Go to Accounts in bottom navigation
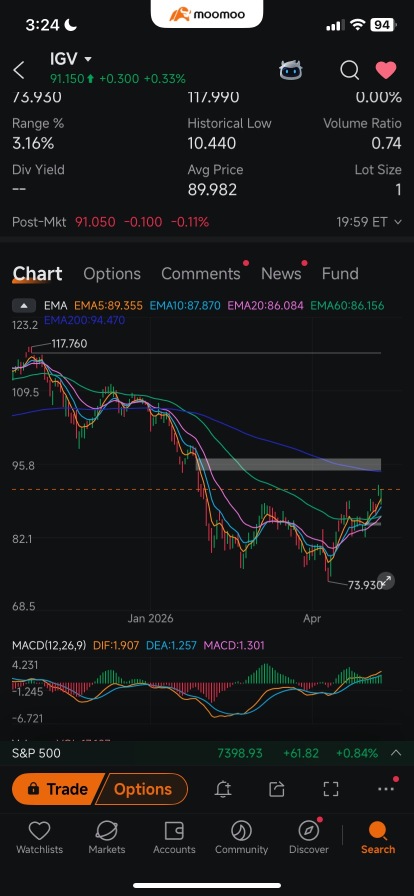The image size is (414, 896). (174, 838)
